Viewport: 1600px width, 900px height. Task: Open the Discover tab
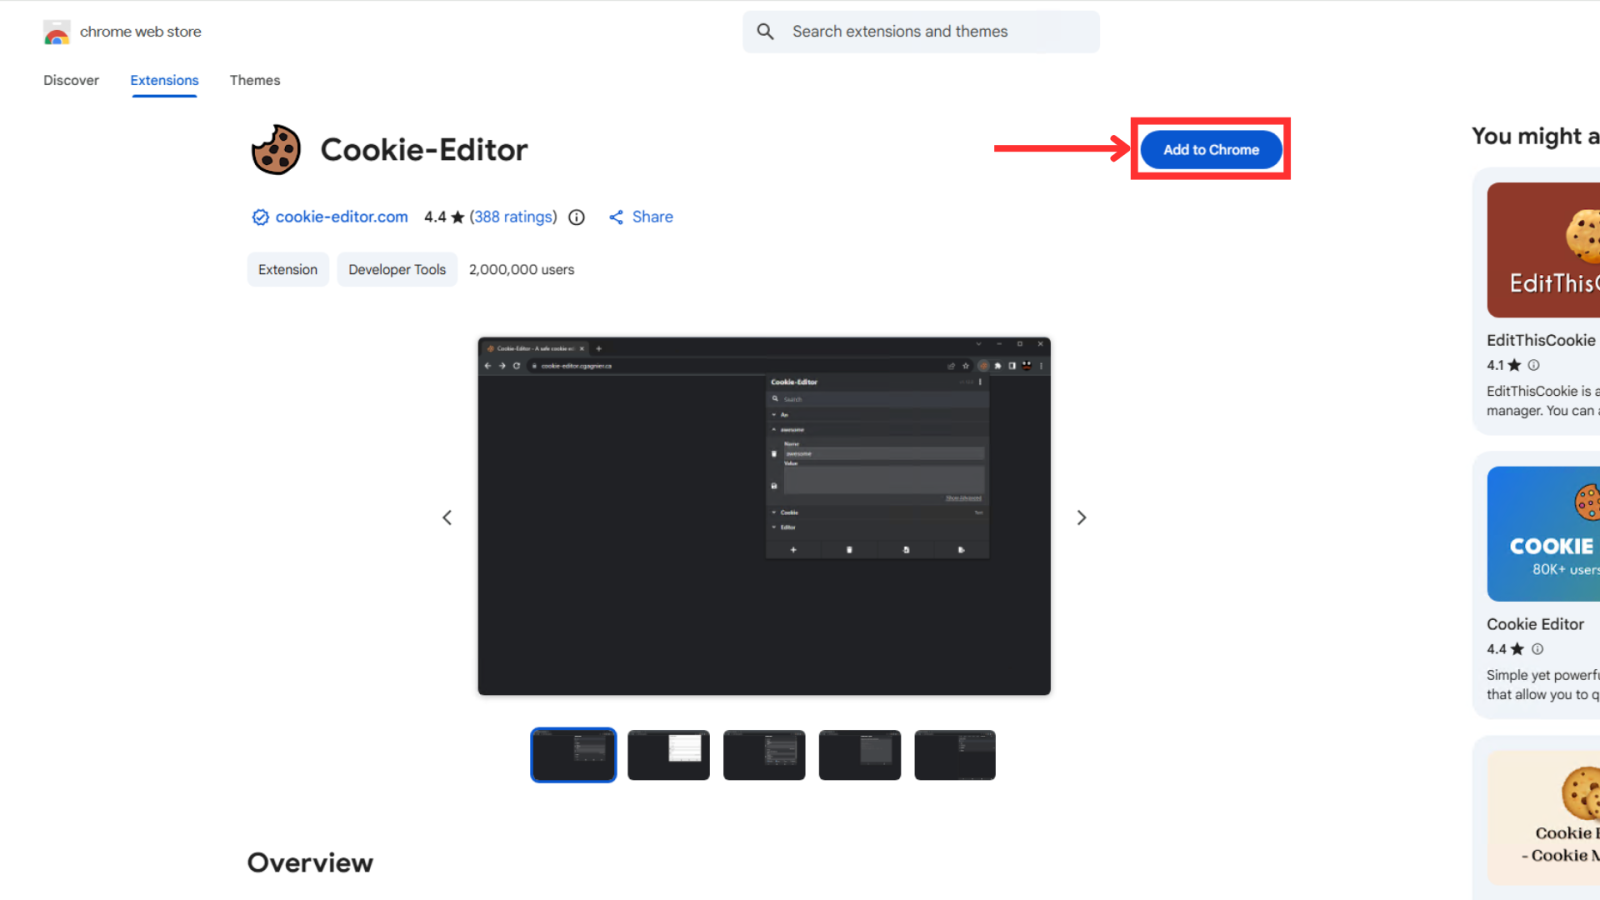click(71, 80)
